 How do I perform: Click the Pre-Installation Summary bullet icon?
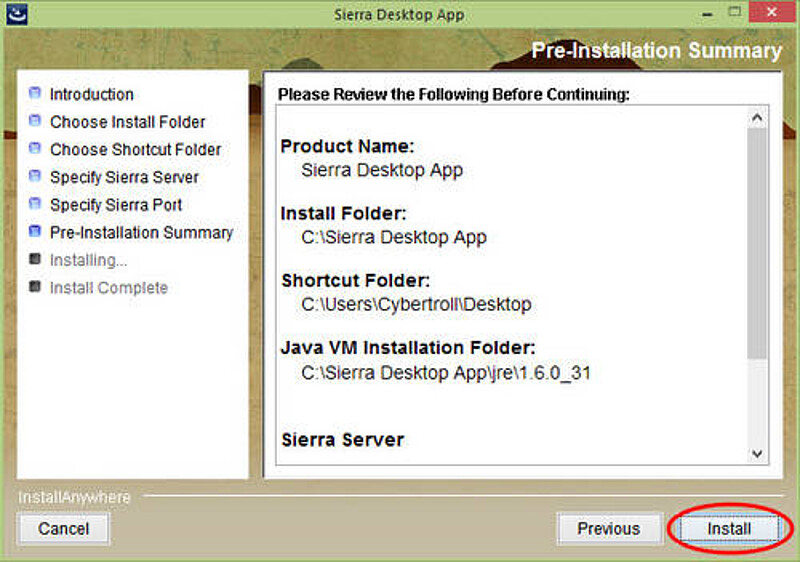(35, 231)
